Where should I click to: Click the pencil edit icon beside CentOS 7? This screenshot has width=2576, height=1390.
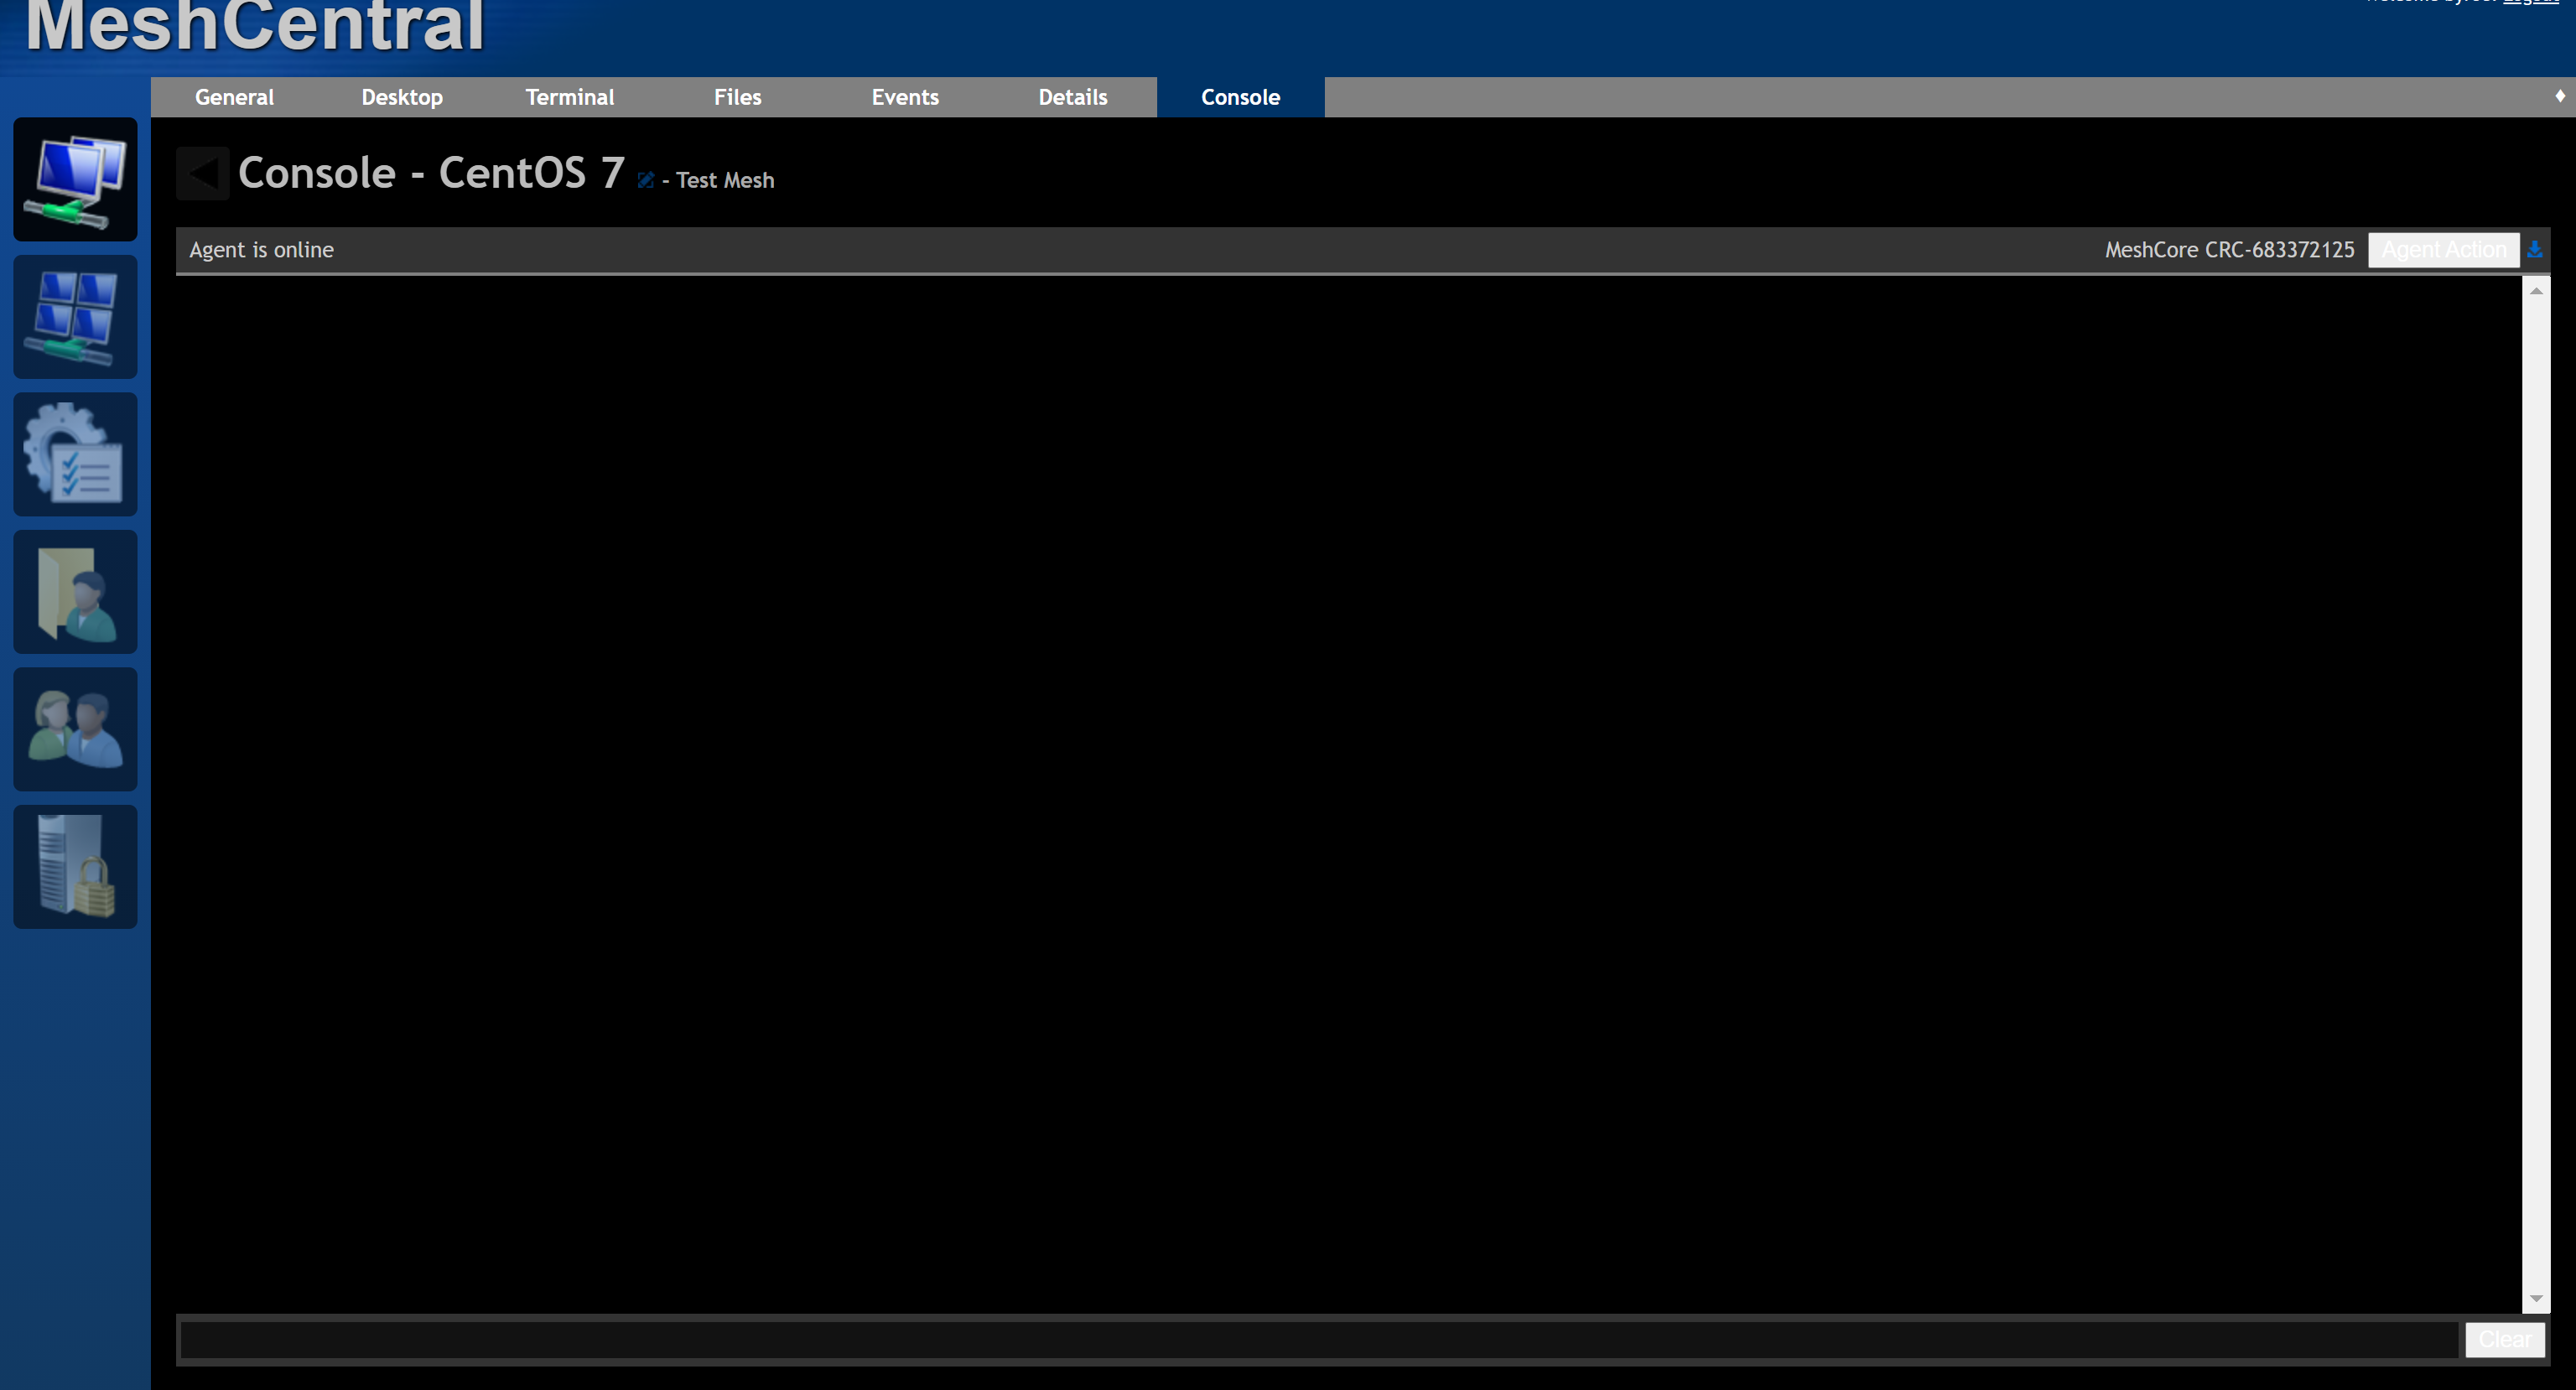tap(646, 179)
